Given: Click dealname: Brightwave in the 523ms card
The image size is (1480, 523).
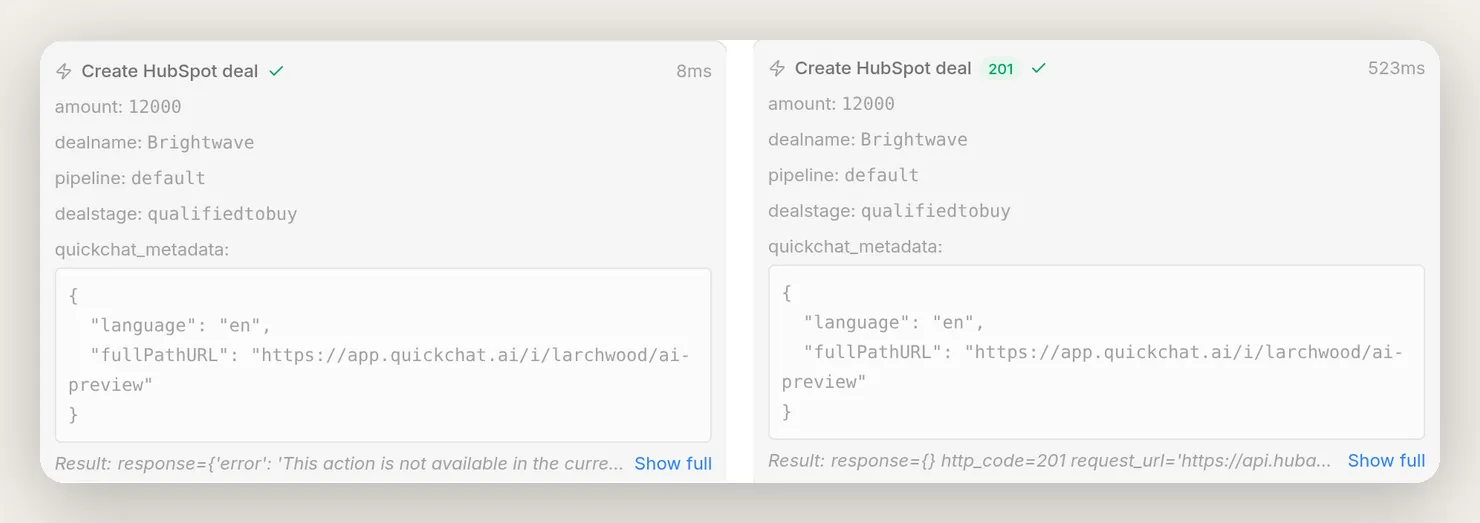Looking at the screenshot, I should 868,139.
